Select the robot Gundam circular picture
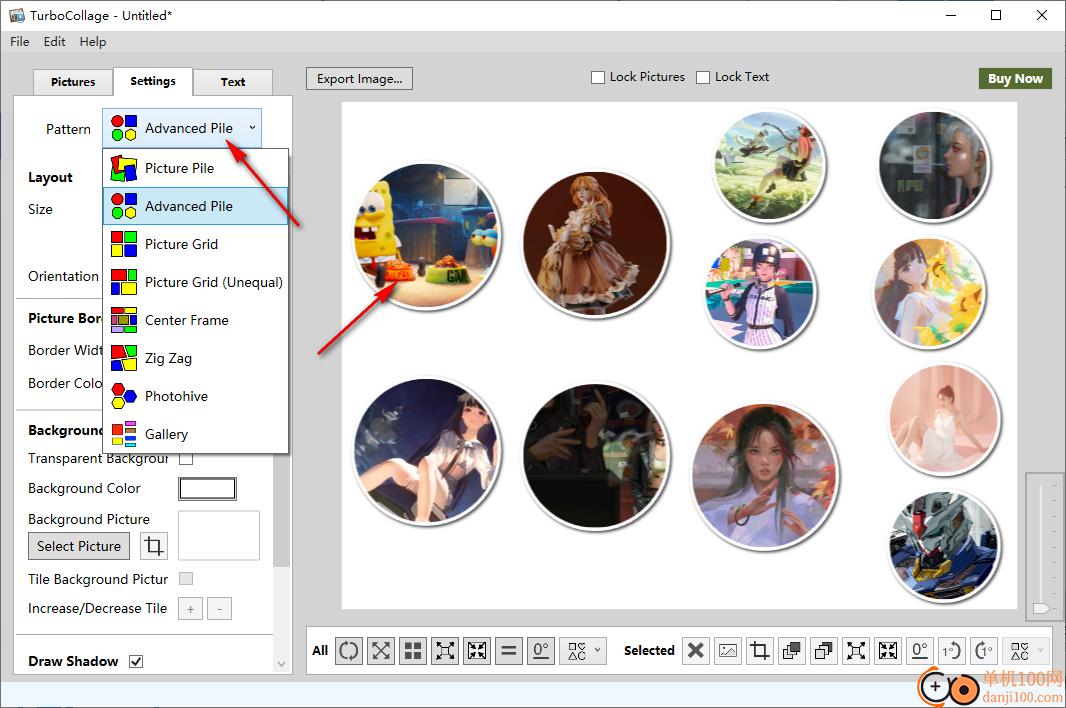Viewport: 1066px width, 708px height. (944, 546)
